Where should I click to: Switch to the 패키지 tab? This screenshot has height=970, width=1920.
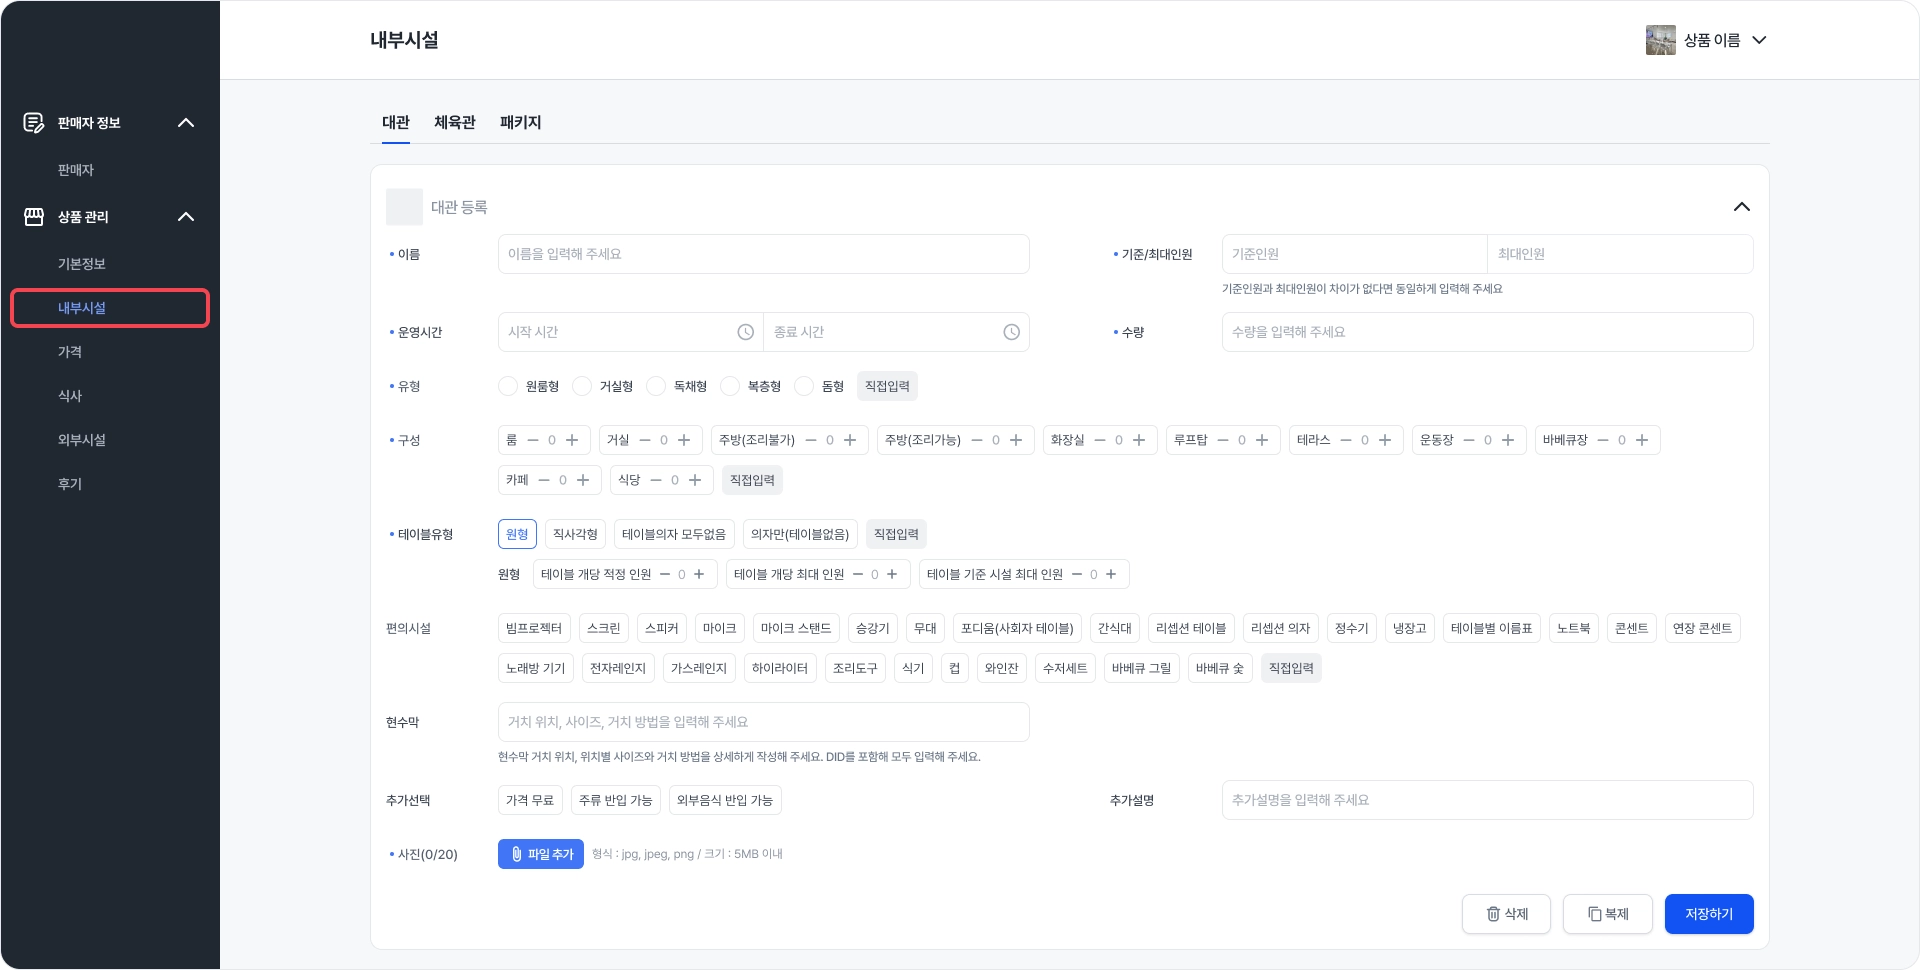pos(521,123)
